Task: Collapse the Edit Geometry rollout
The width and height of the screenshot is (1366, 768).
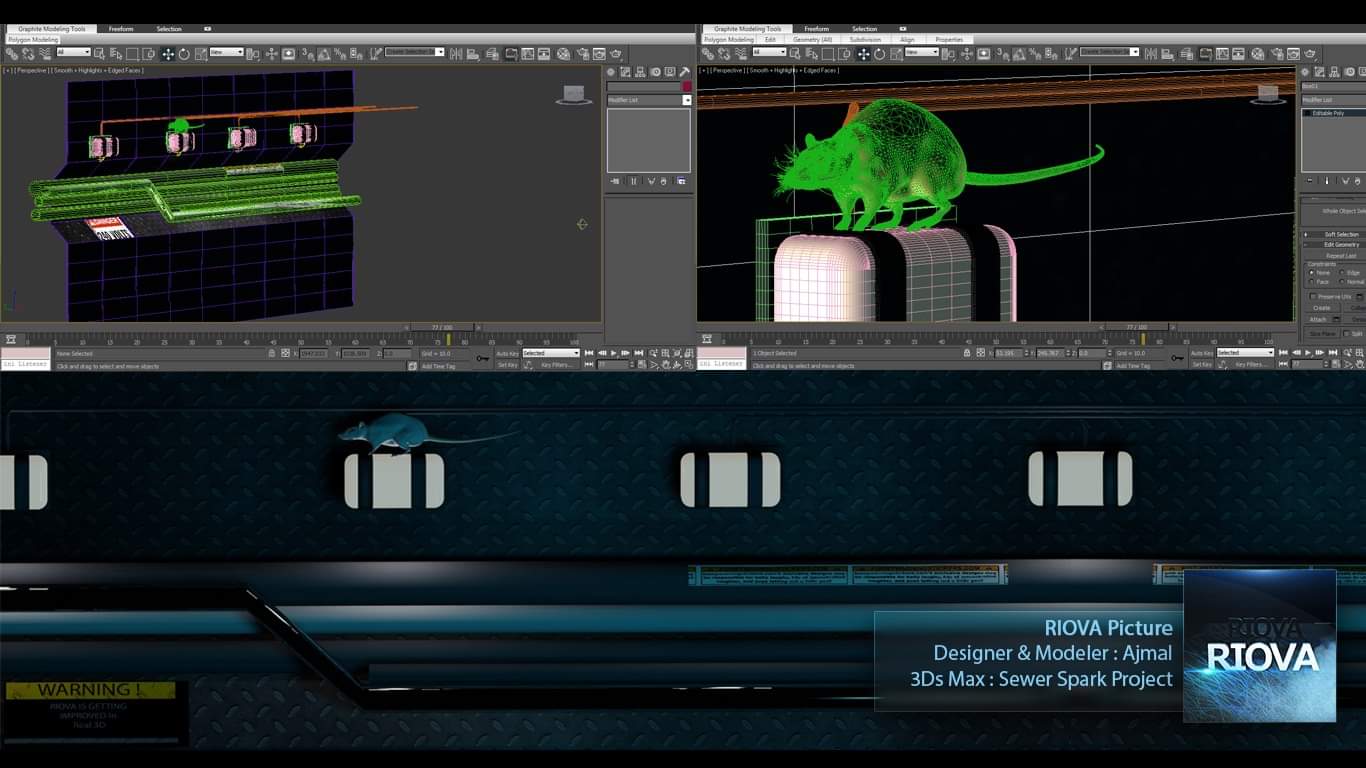Action: (1333, 244)
